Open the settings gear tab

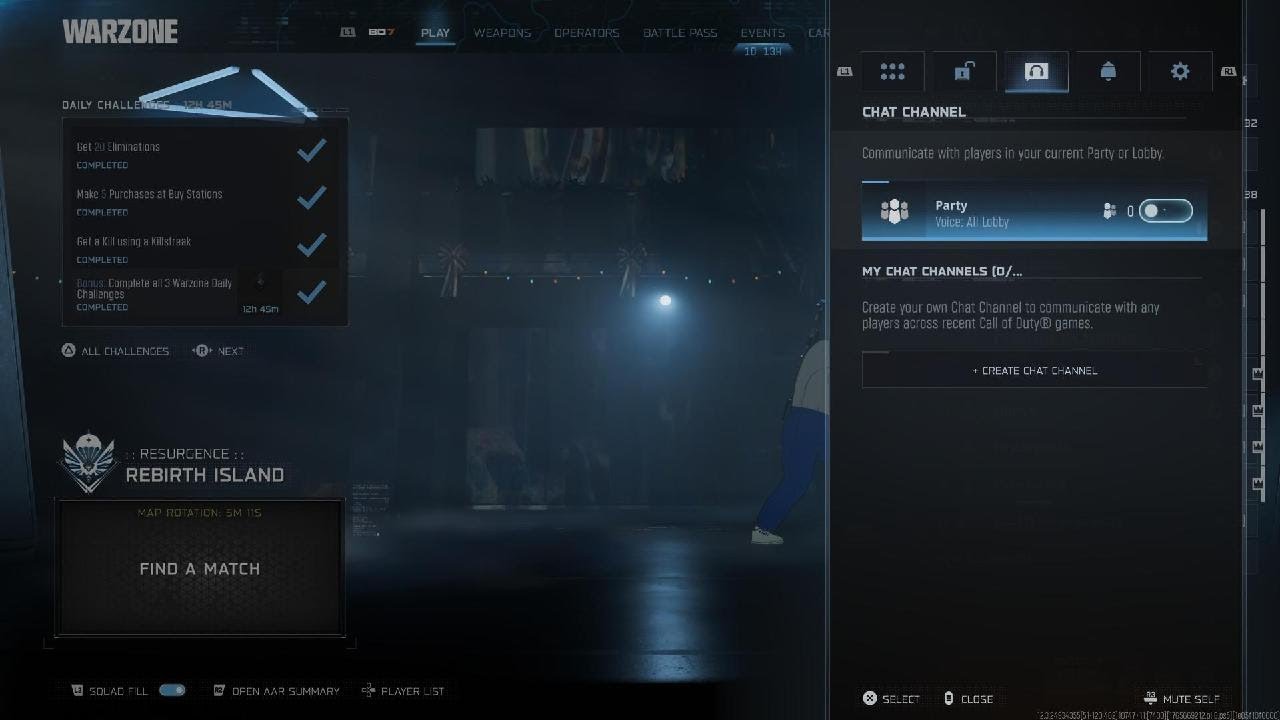click(x=1180, y=72)
